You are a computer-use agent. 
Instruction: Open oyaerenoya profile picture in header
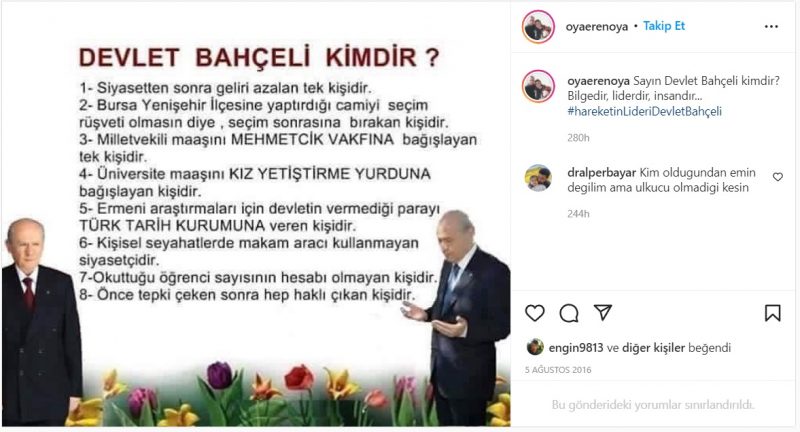(x=538, y=27)
